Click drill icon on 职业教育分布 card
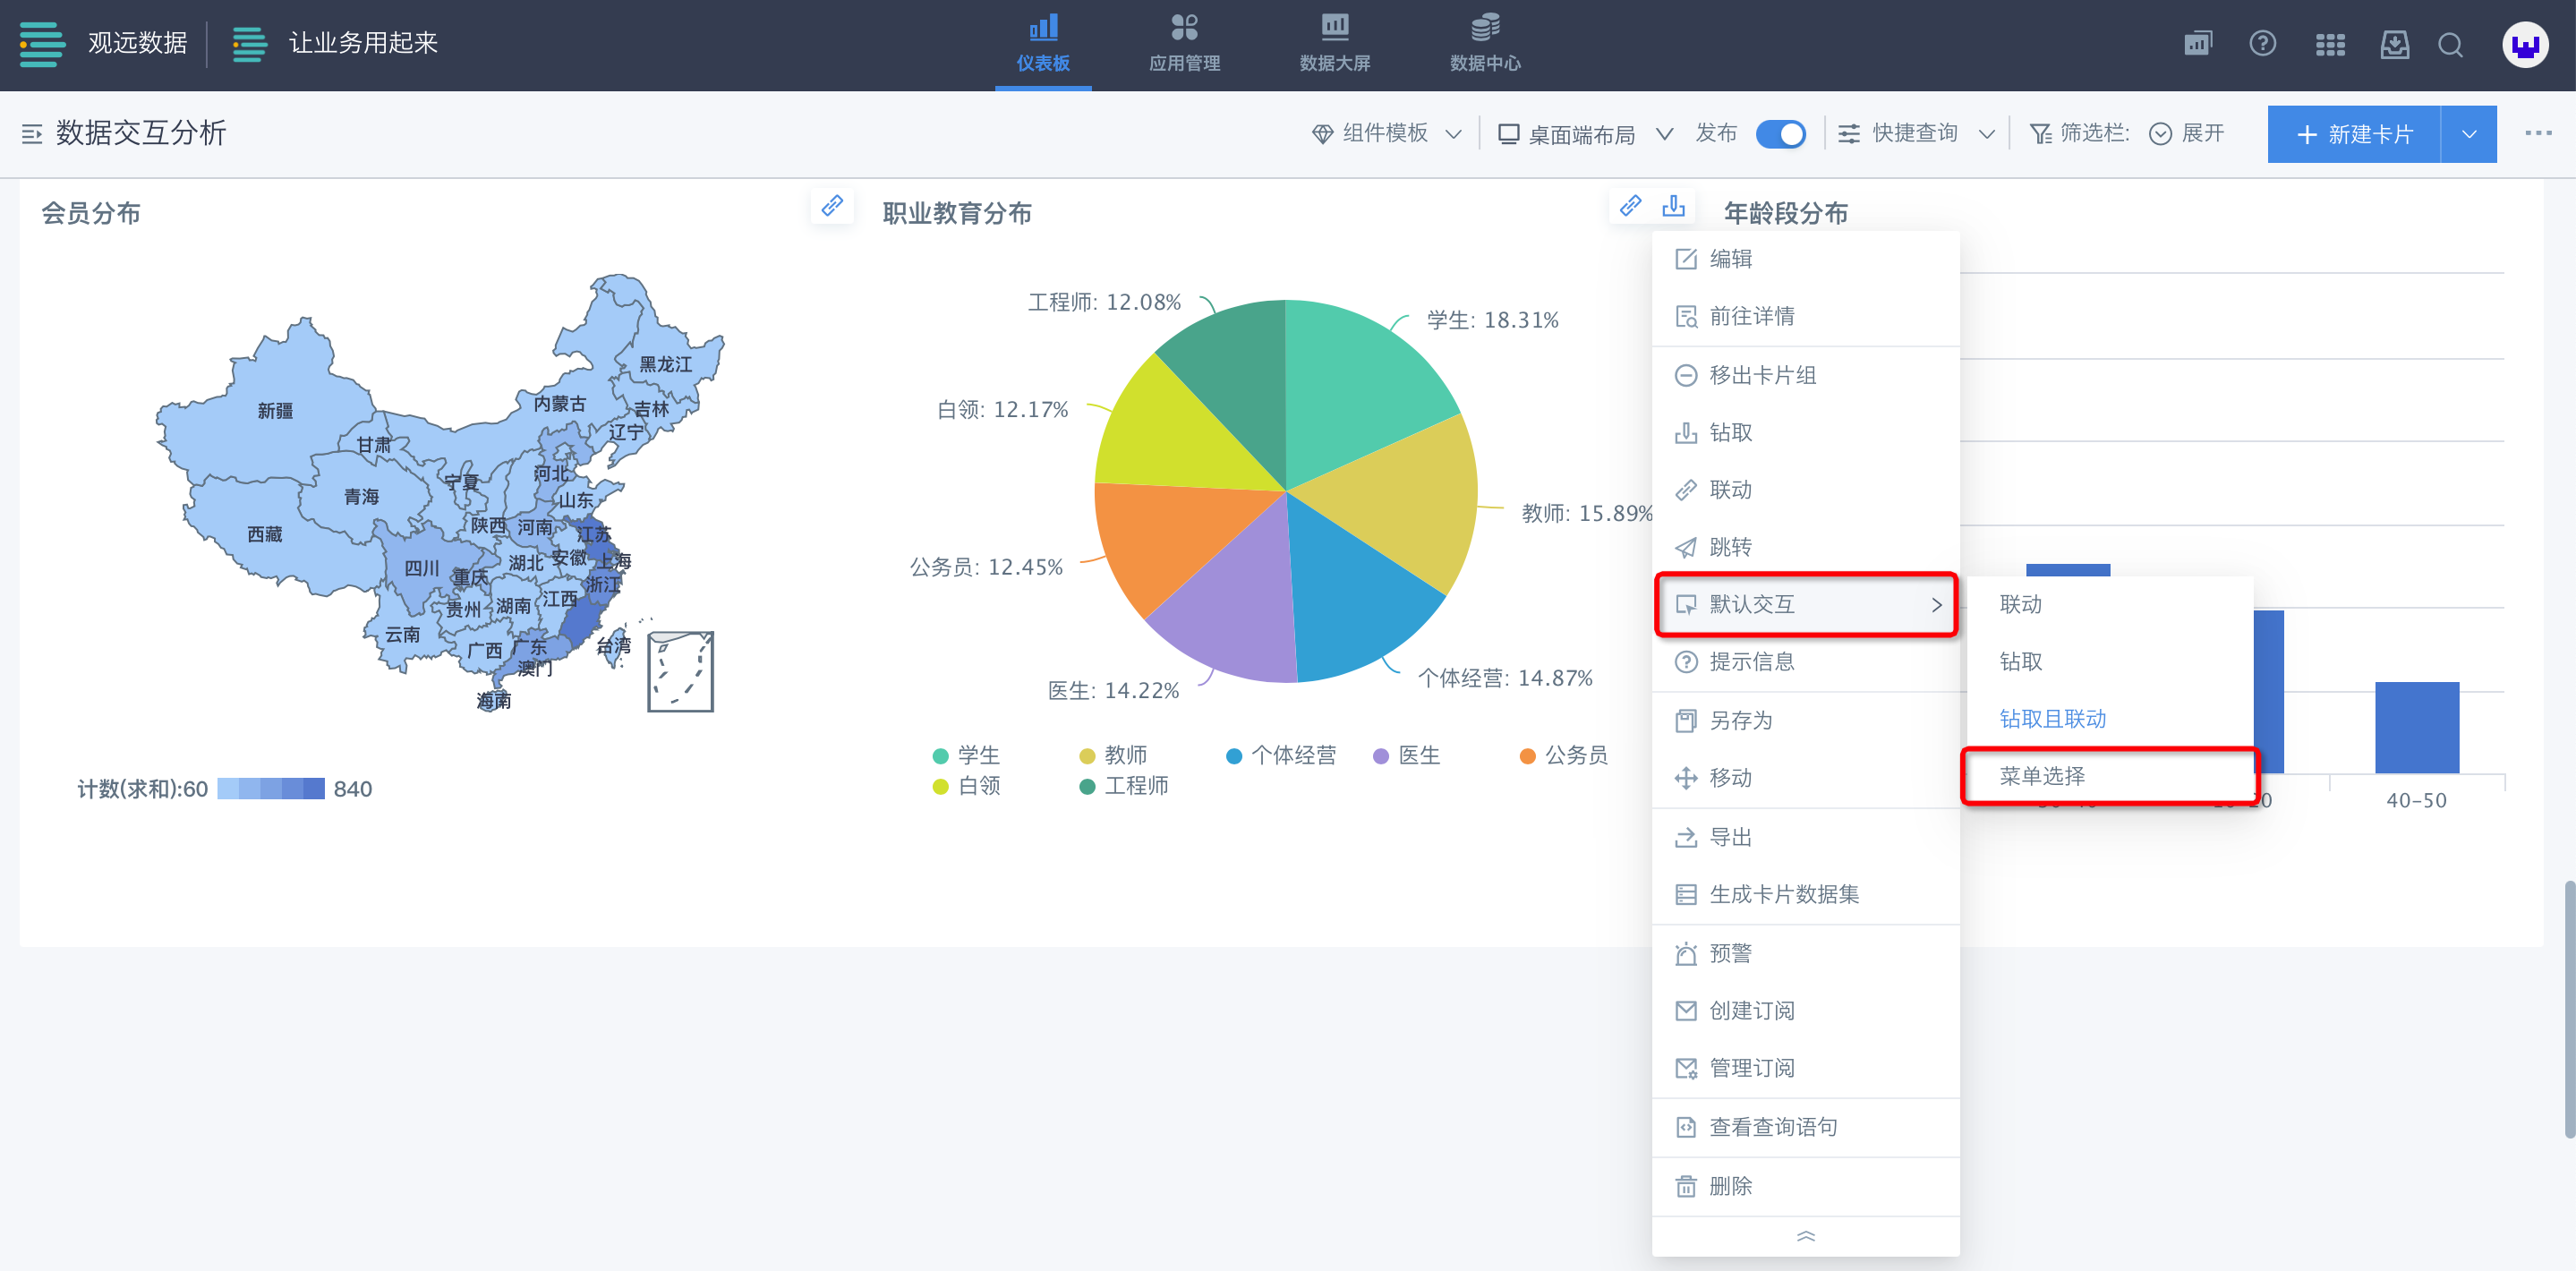Image resolution: width=2576 pixels, height=1271 pixels. tap(1673, 206)
